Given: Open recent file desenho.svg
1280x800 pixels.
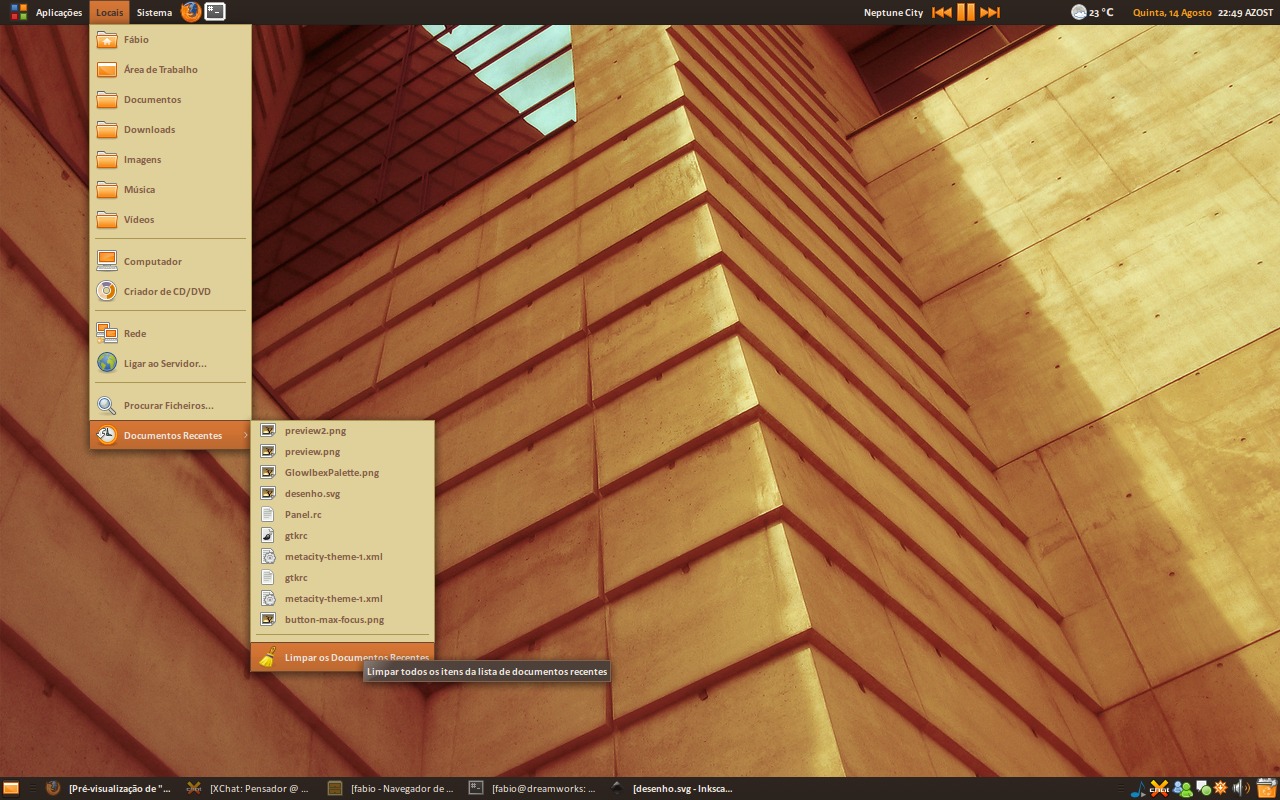Looking at the screenshot, I should point(342,494).
